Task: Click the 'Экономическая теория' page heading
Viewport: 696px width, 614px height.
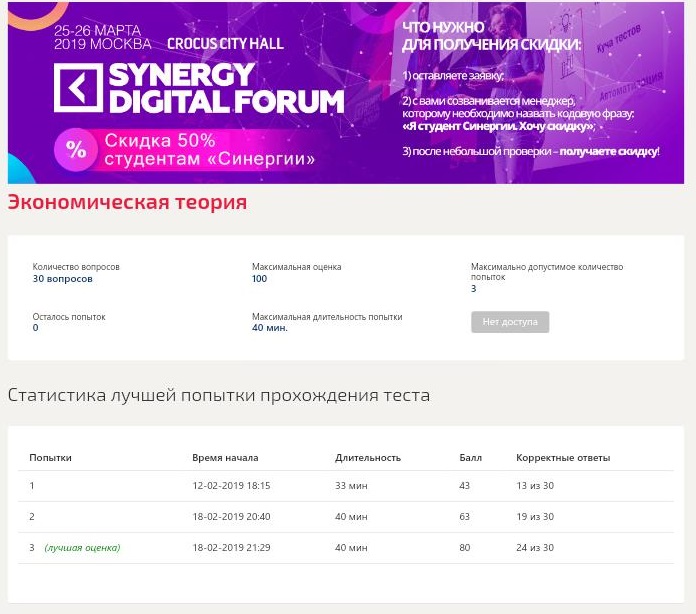Action: point(127,202)
